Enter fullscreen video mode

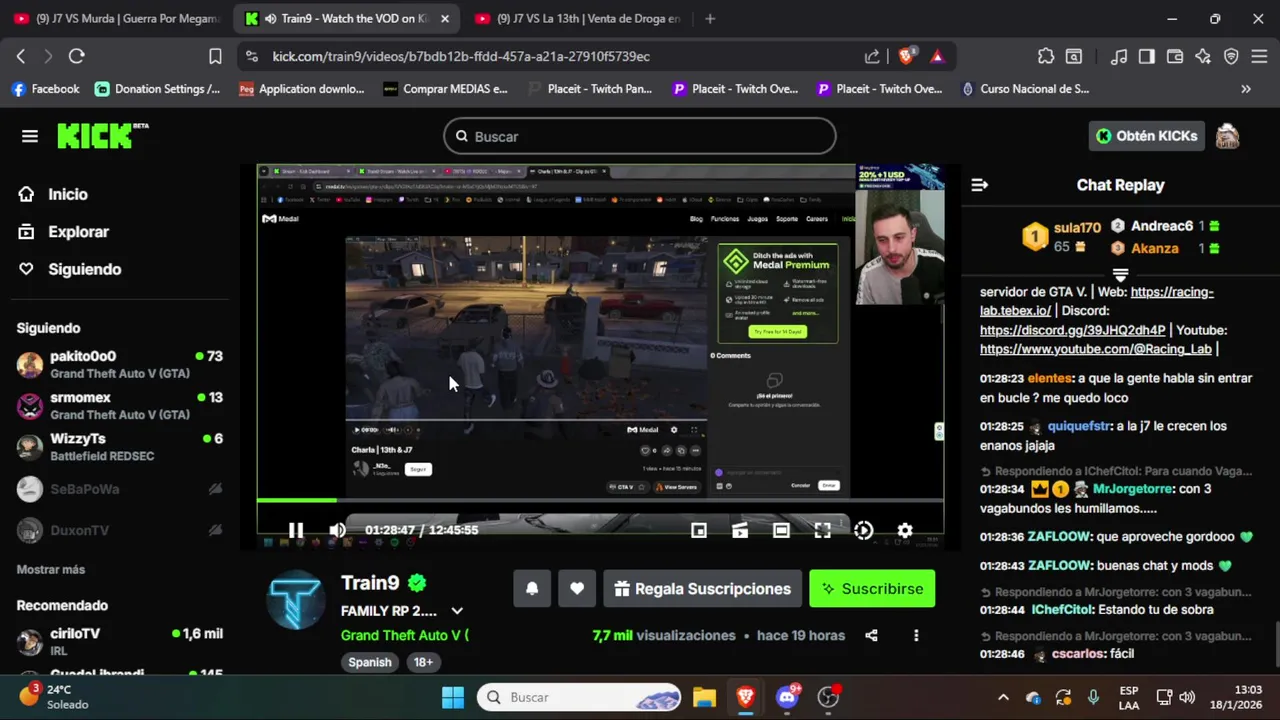point(822,530)
